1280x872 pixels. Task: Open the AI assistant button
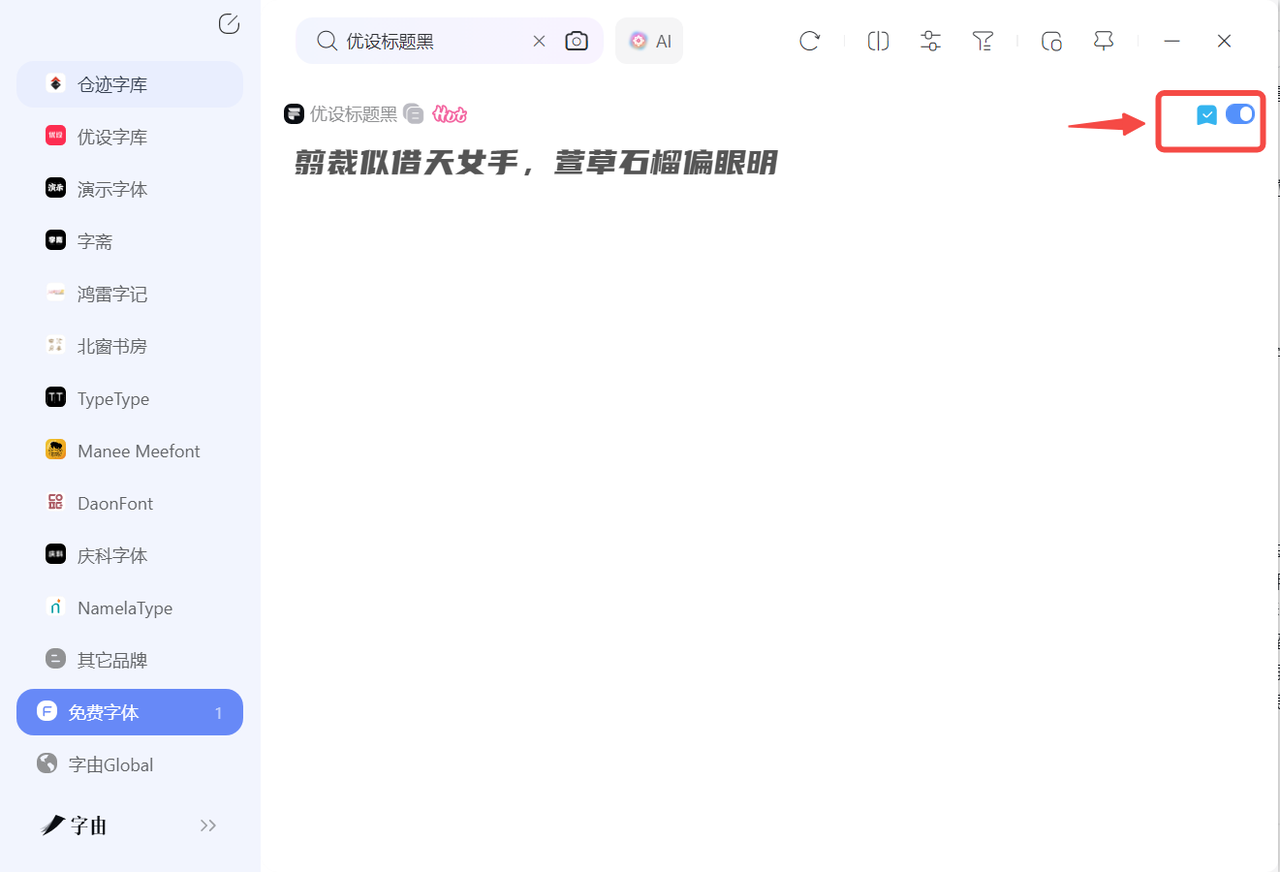click(x=649, y=41)
